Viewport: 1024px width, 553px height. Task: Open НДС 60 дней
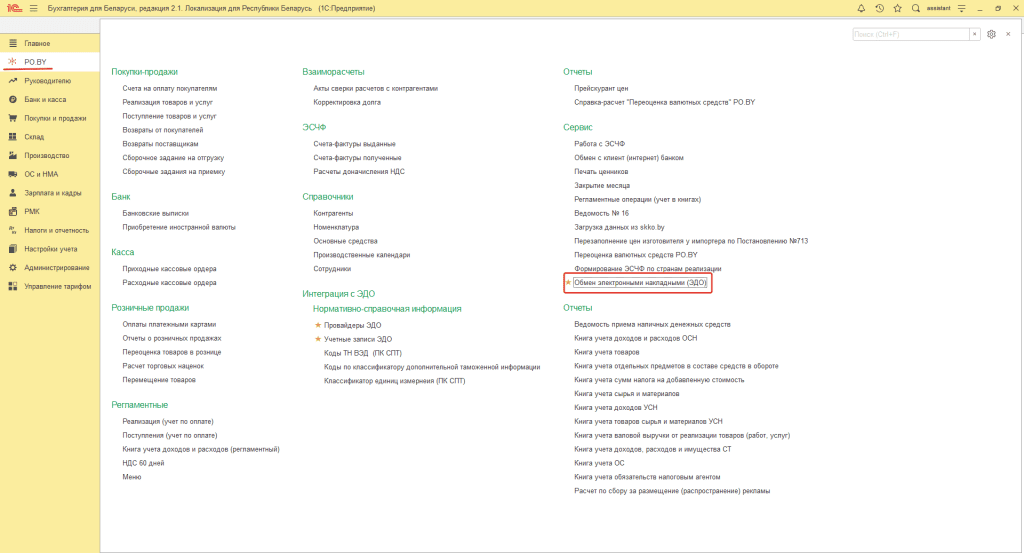143,463
